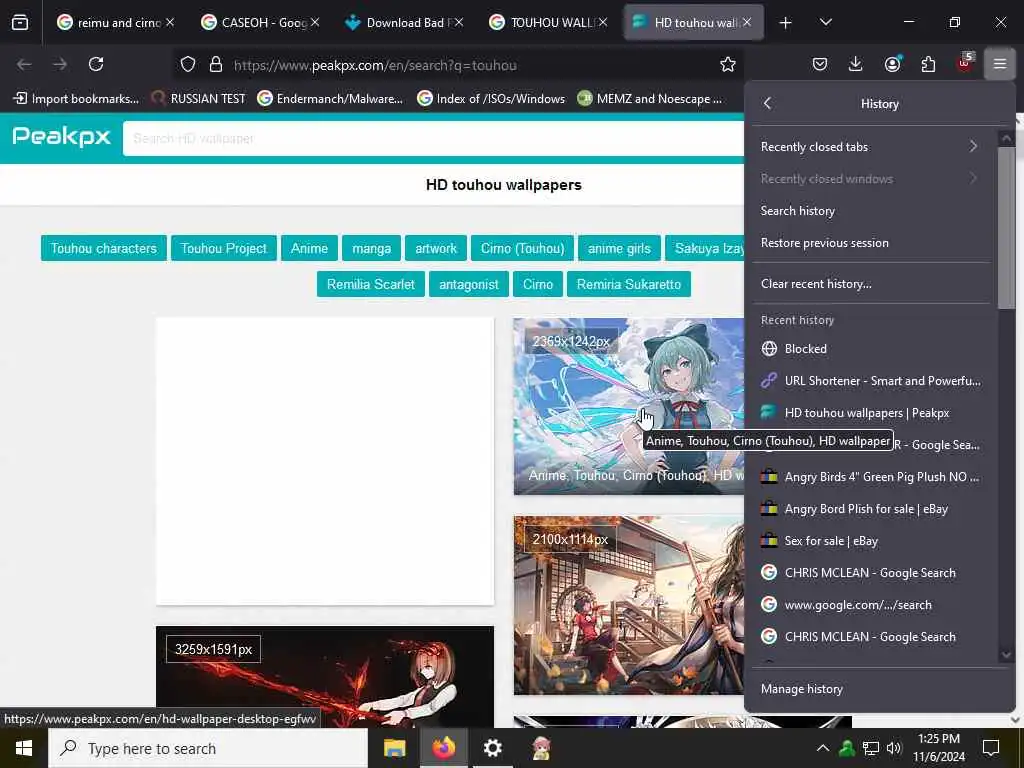List all tabs dropdown arrow

click(x=825, y=23)
